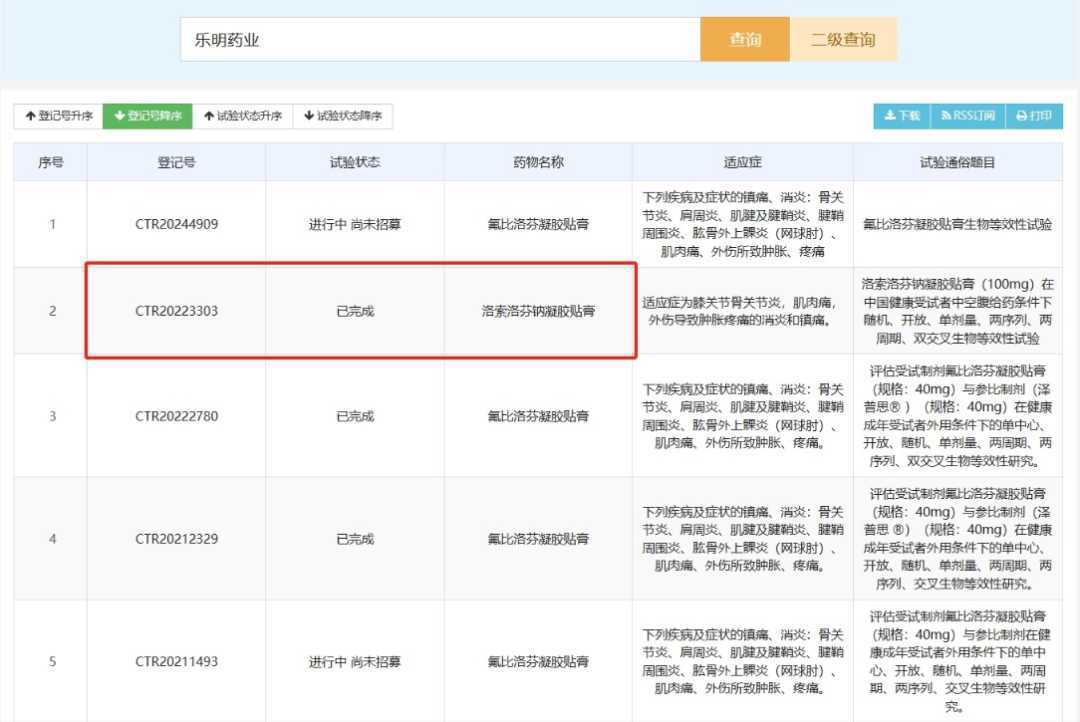The image size is (1080, 722).
Task: Click the 药物名称 column header
Action: tap(538, 162)
